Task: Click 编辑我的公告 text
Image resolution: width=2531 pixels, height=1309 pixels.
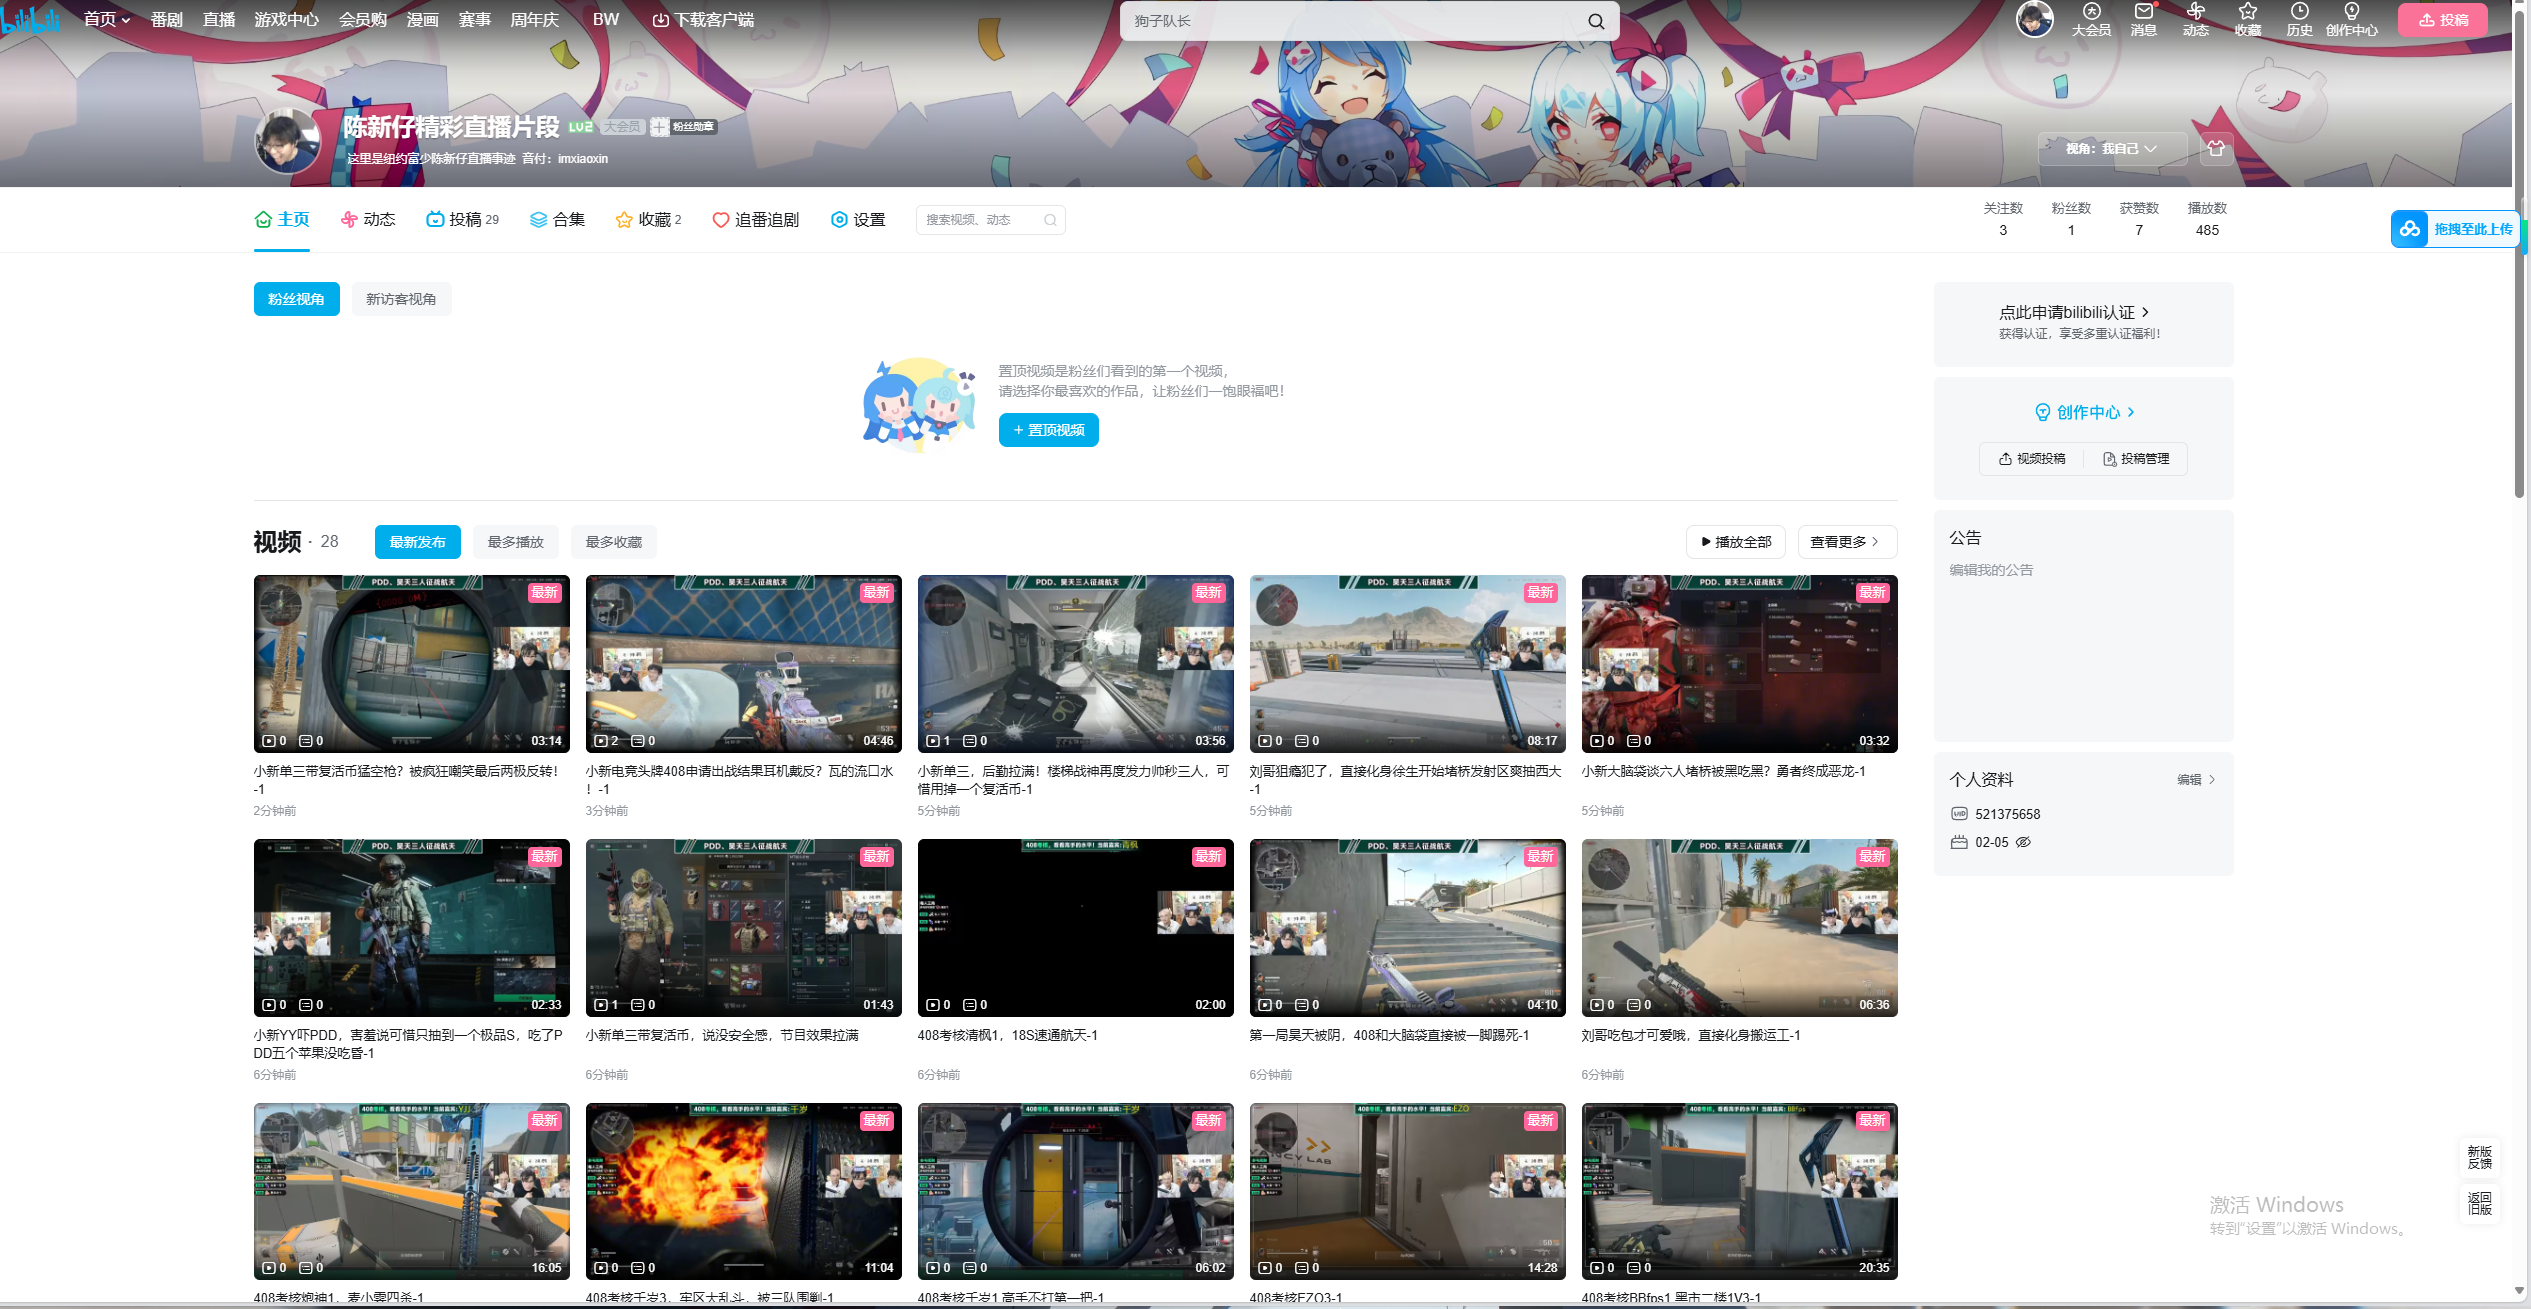Action: [x=1990, y=570]
